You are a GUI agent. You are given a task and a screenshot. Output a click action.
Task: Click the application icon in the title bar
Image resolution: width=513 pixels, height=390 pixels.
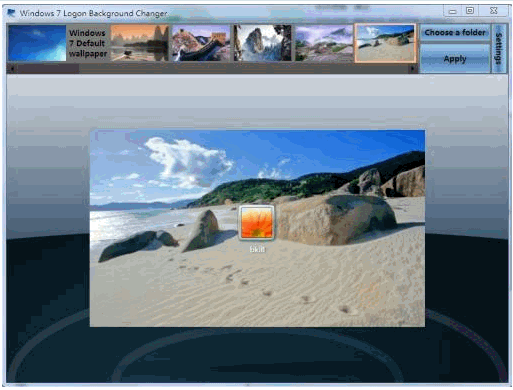click(11, 13)
